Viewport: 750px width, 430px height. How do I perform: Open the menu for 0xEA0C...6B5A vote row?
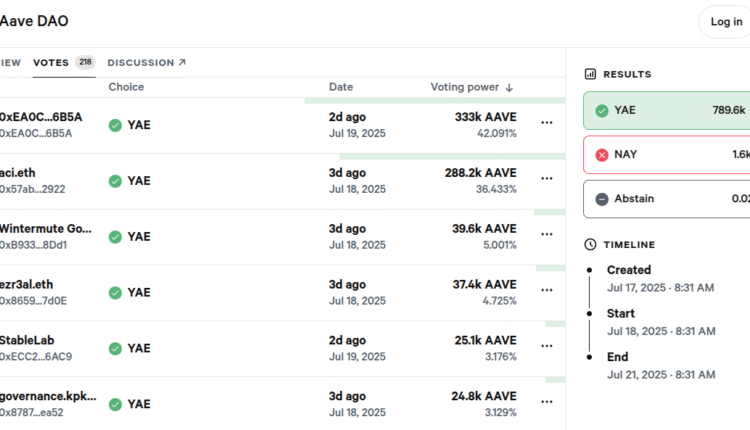pos(546,122)
